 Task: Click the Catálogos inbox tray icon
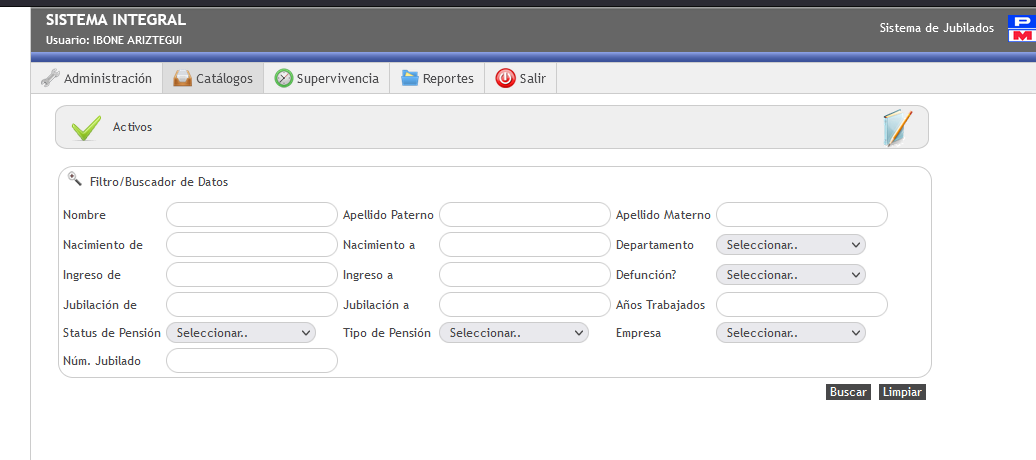pyautogui.click(x=182, y=78)
